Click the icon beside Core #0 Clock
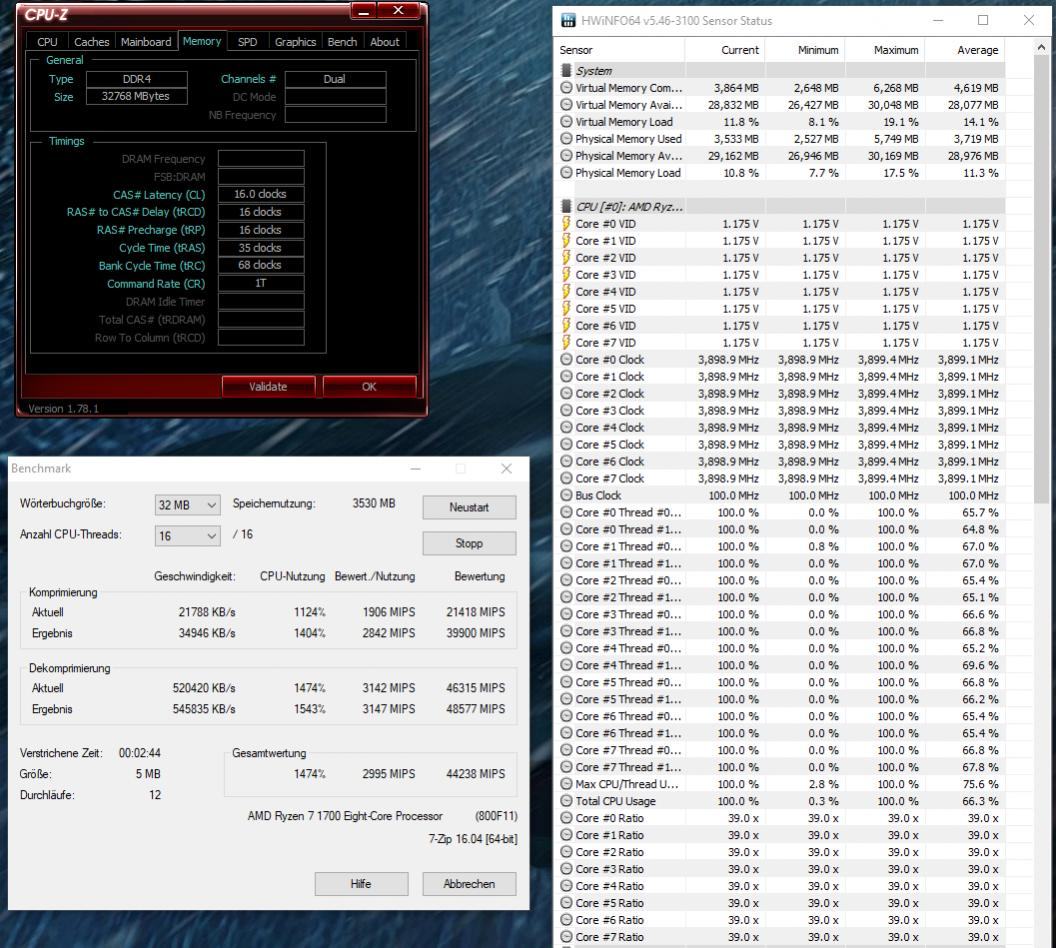Image resolution: width=1056 pixels, height=948 pixels. [x=566, y=360]
